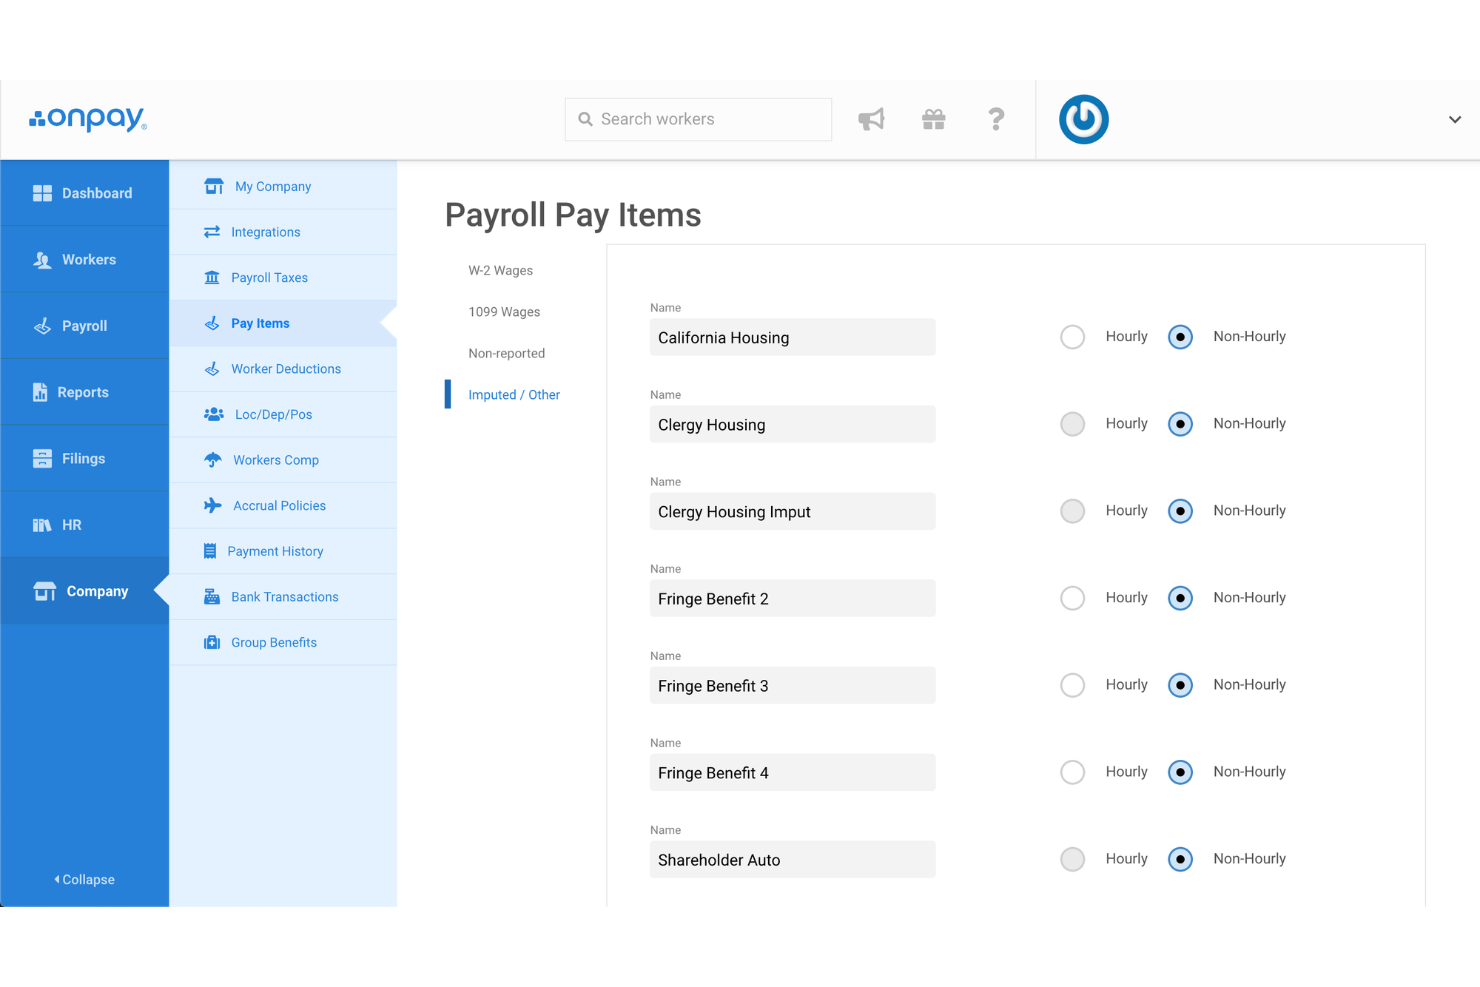Select Non-Hourly for Fringe Benefit 3

pos(1181,685)
